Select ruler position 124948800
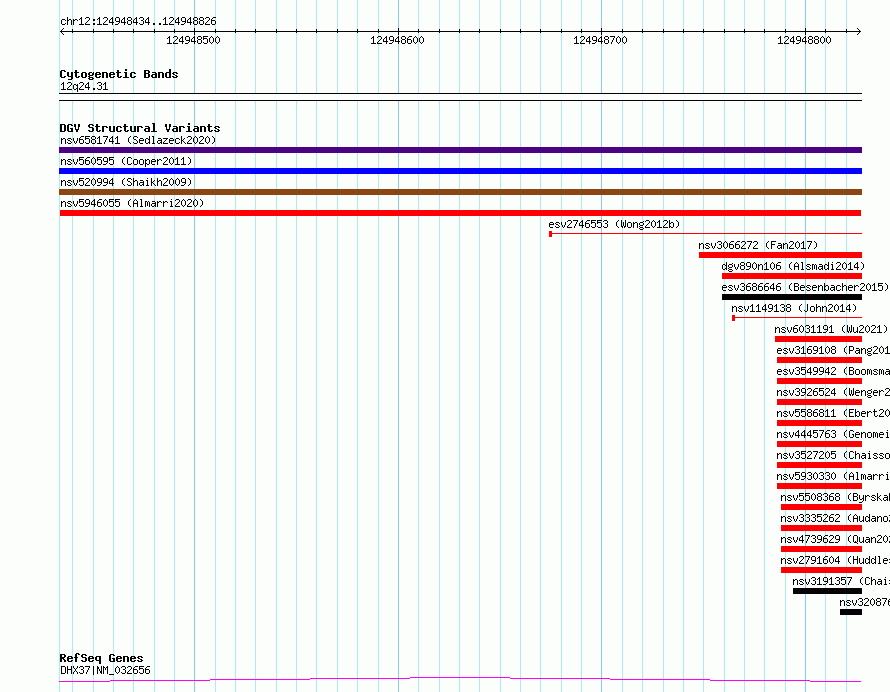 click(804, 40)
